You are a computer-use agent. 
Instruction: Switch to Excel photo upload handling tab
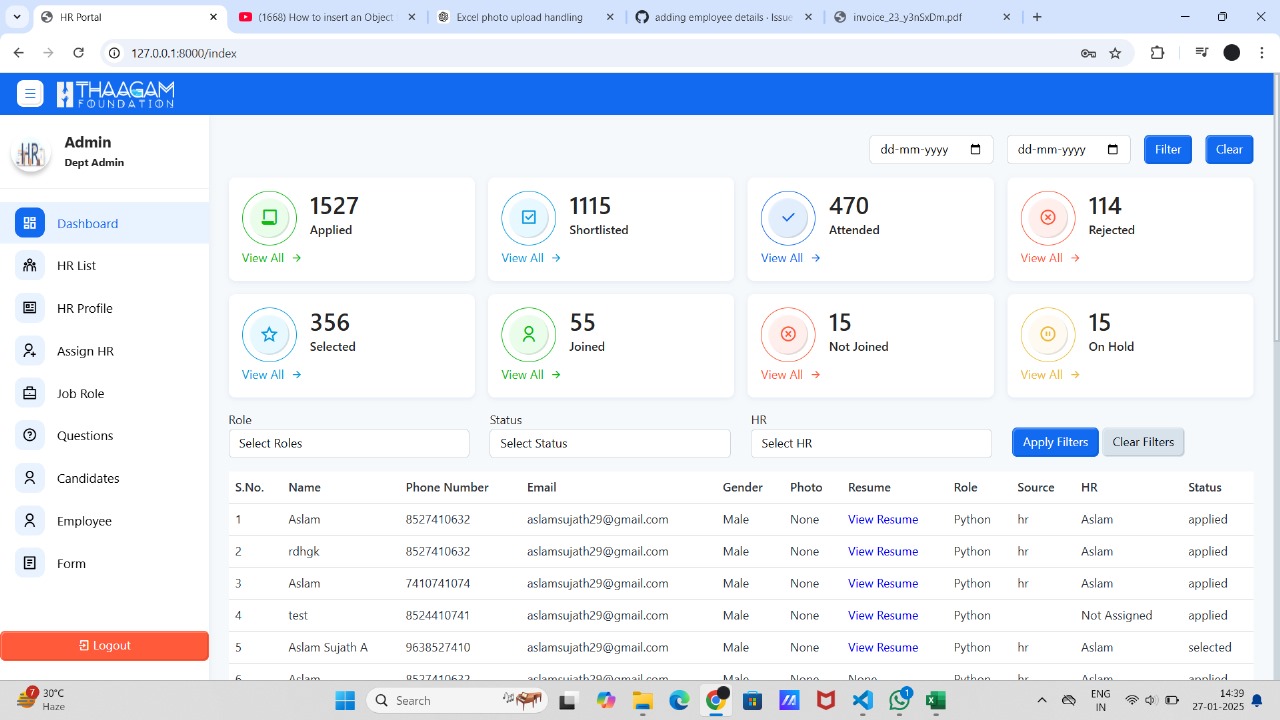525,17
